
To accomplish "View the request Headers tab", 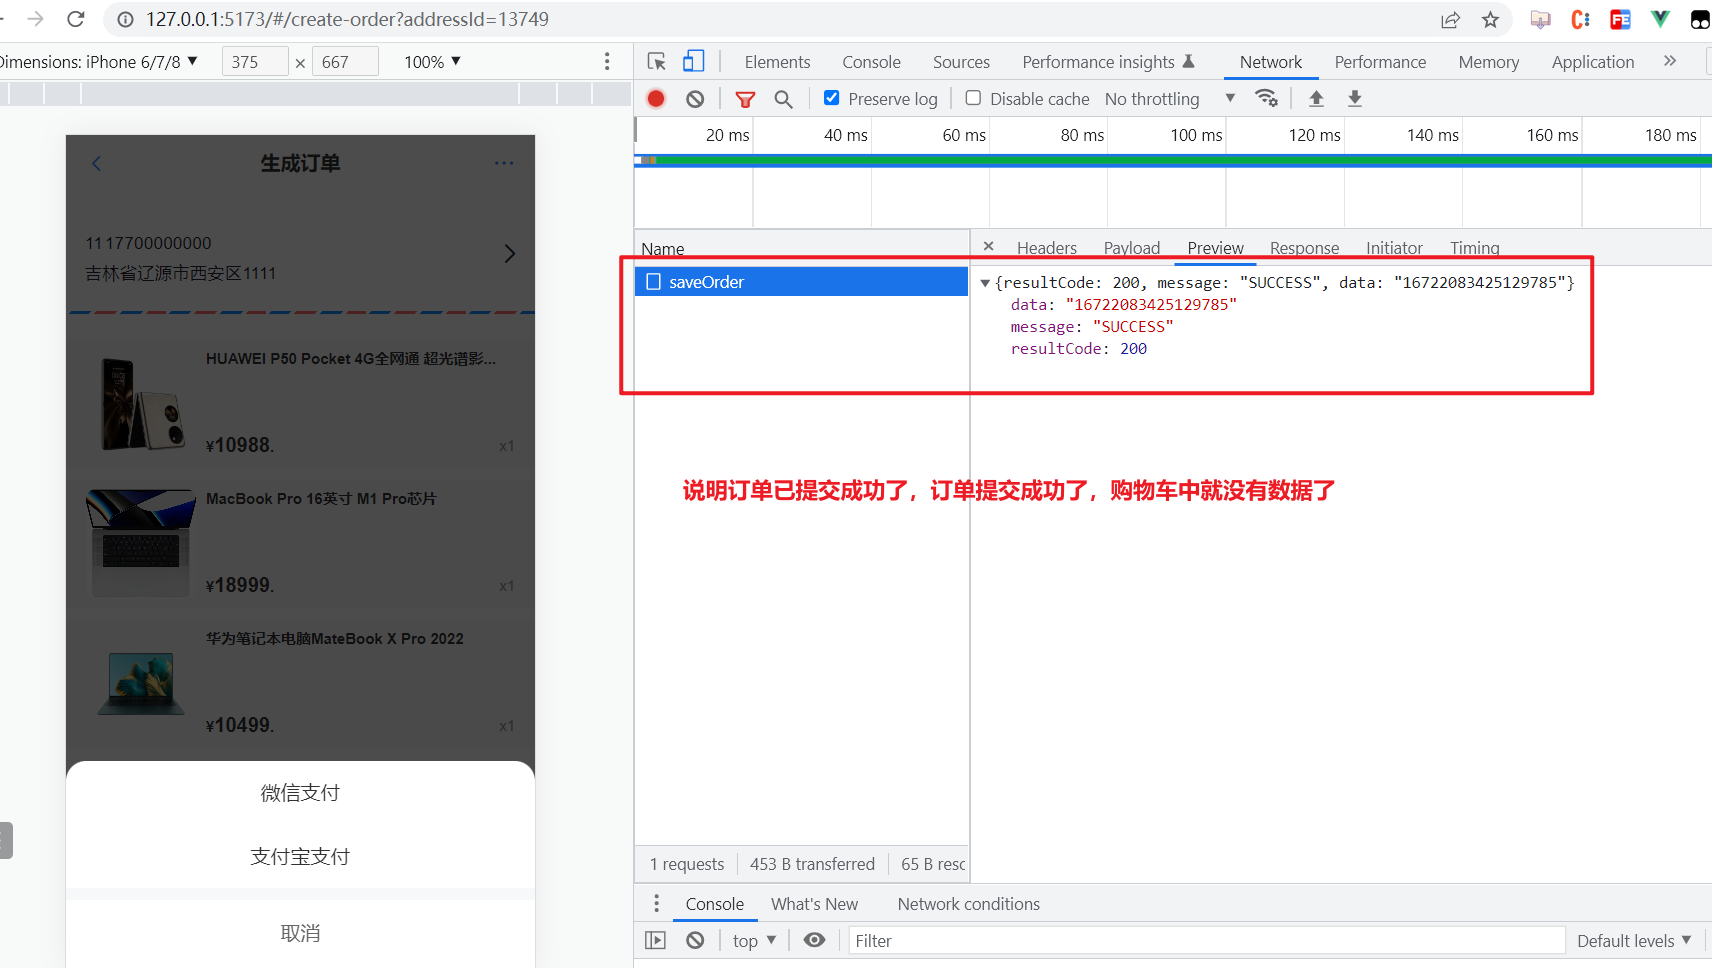I will coord(1047,248).
